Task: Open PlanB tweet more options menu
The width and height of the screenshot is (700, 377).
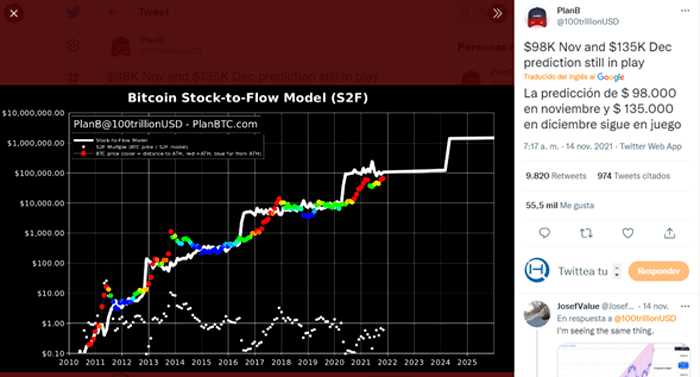Action: 685,11
